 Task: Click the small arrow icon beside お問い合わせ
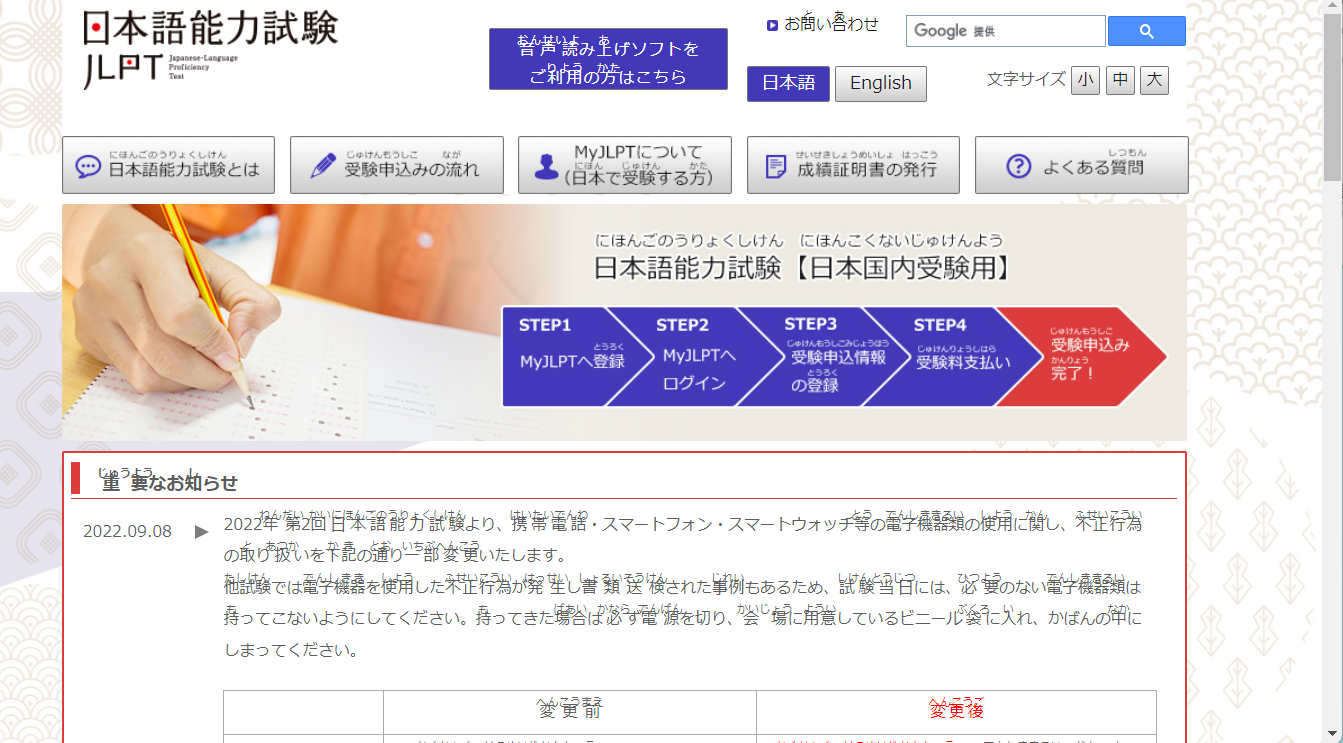[772, 25]
